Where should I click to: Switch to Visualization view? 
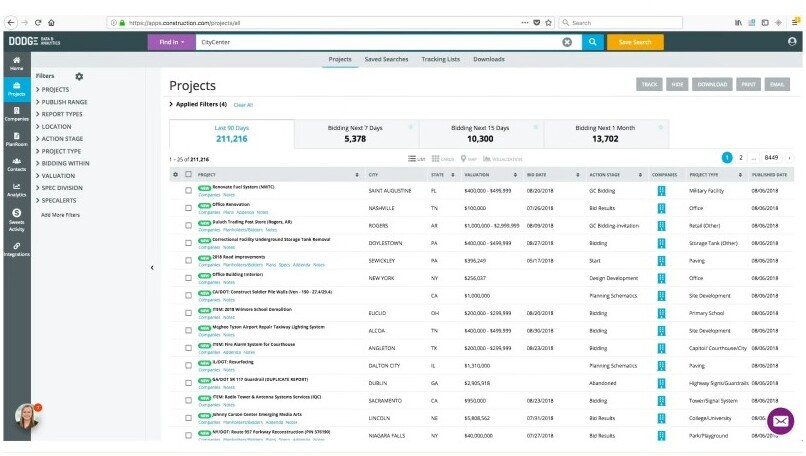pyautogui.click(x=503, y=159)
